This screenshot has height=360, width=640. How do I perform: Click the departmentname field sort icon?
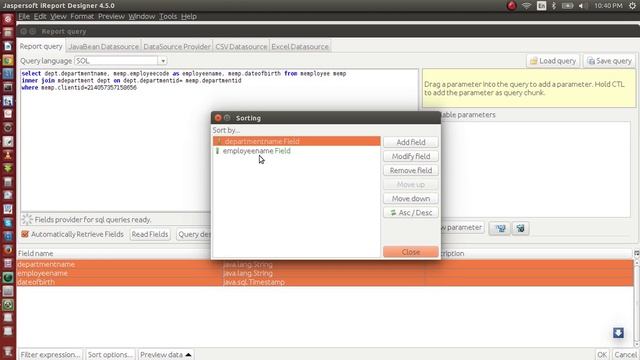click(x=219, y=141)
